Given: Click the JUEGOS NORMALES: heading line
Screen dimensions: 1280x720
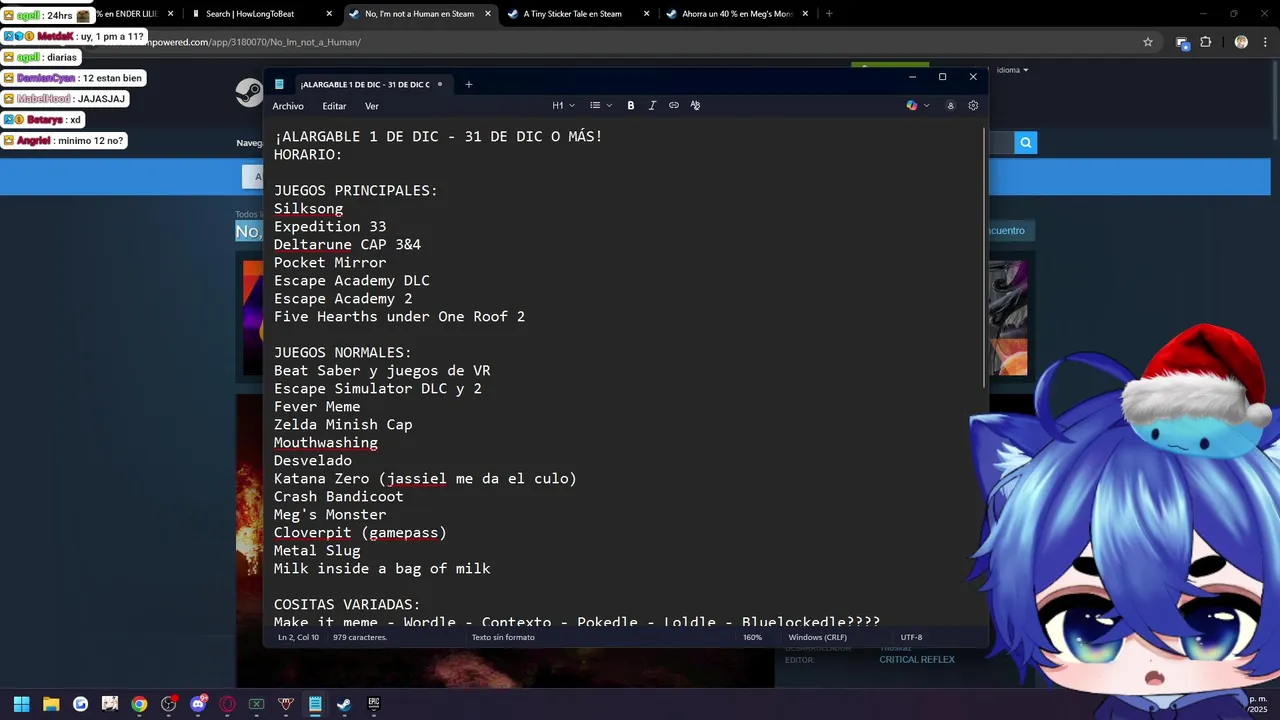Looking at the screenshot, I should point(343,353).
